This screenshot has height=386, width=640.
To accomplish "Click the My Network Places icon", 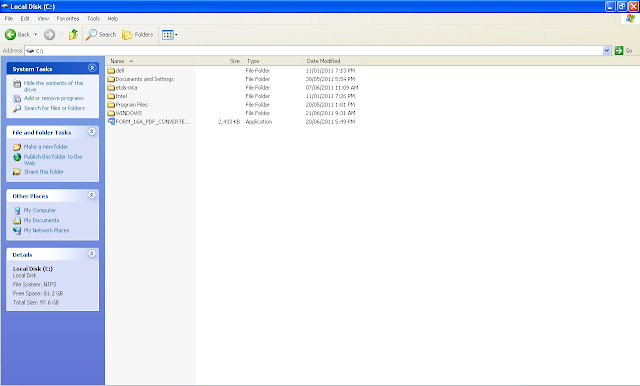I will [17, 231].
